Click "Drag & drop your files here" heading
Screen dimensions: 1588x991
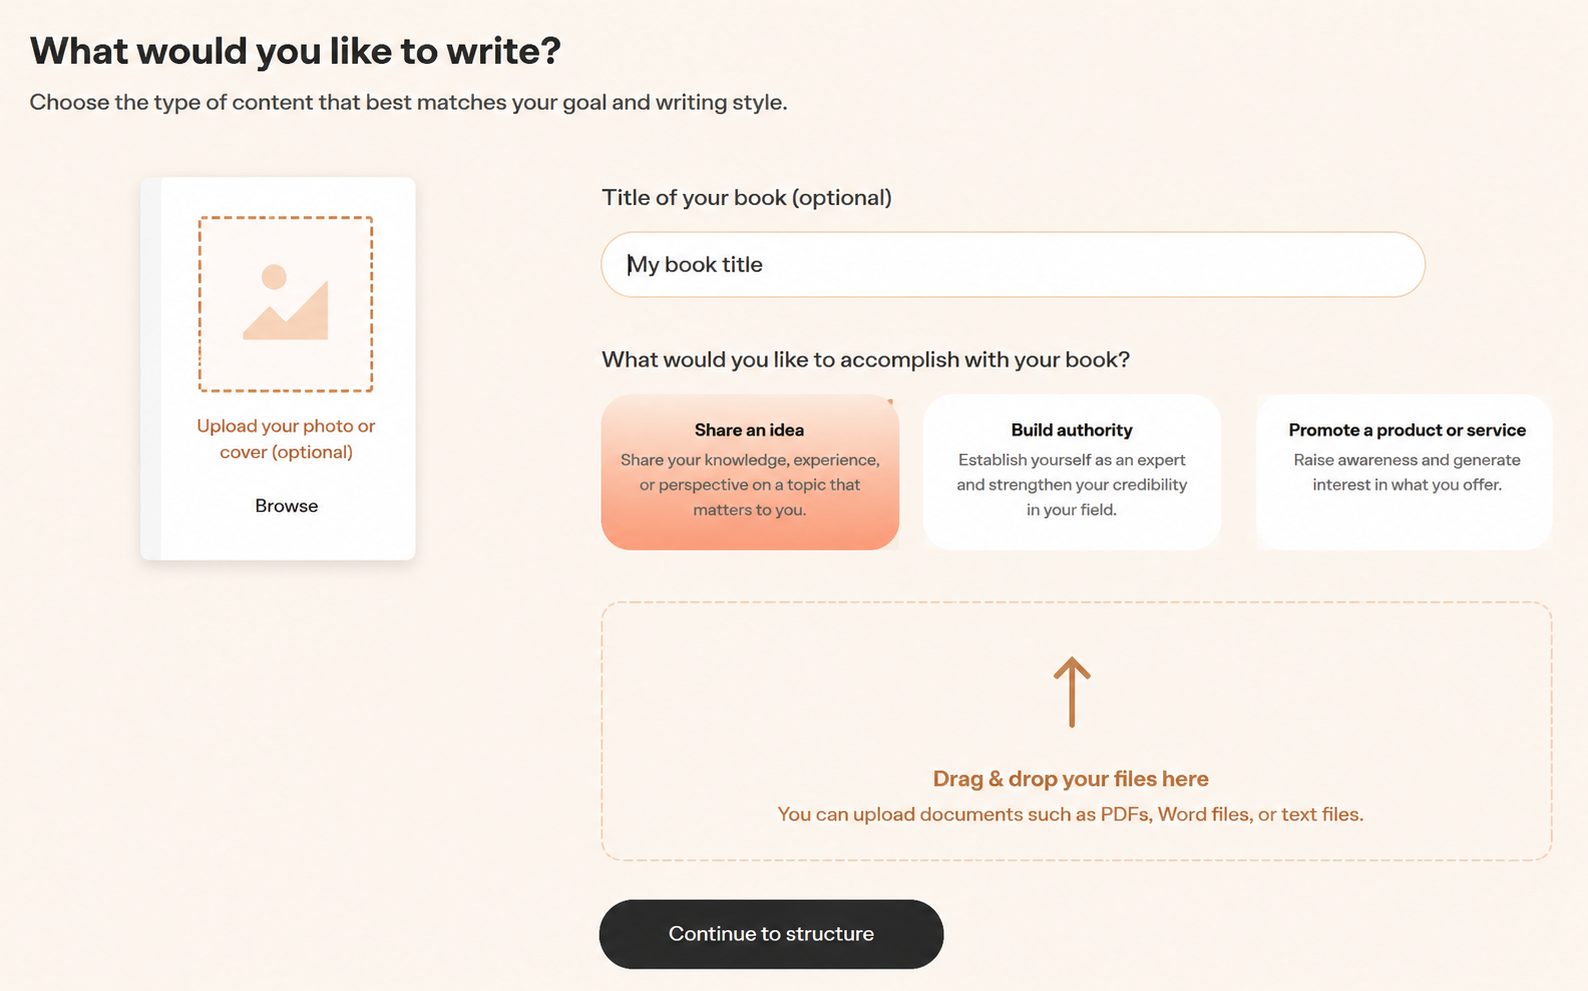(x=1071, y=779)
